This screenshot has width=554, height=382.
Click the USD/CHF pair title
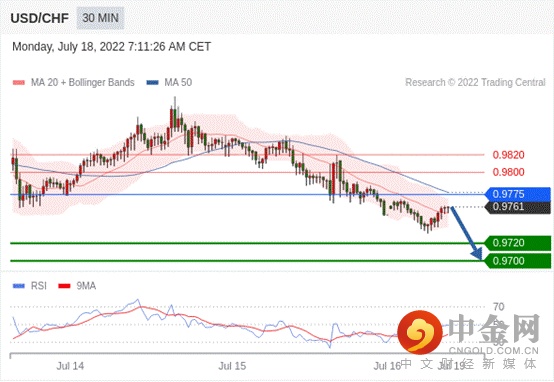pyautogui.click(x=40, y=18)
